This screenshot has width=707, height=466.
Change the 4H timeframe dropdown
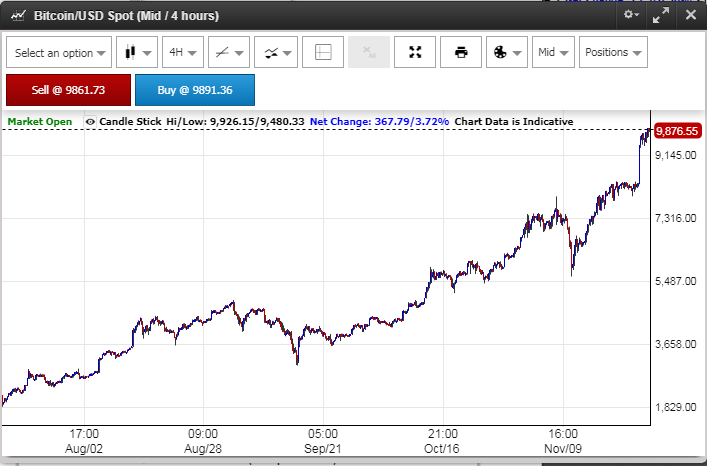point(183,52)
